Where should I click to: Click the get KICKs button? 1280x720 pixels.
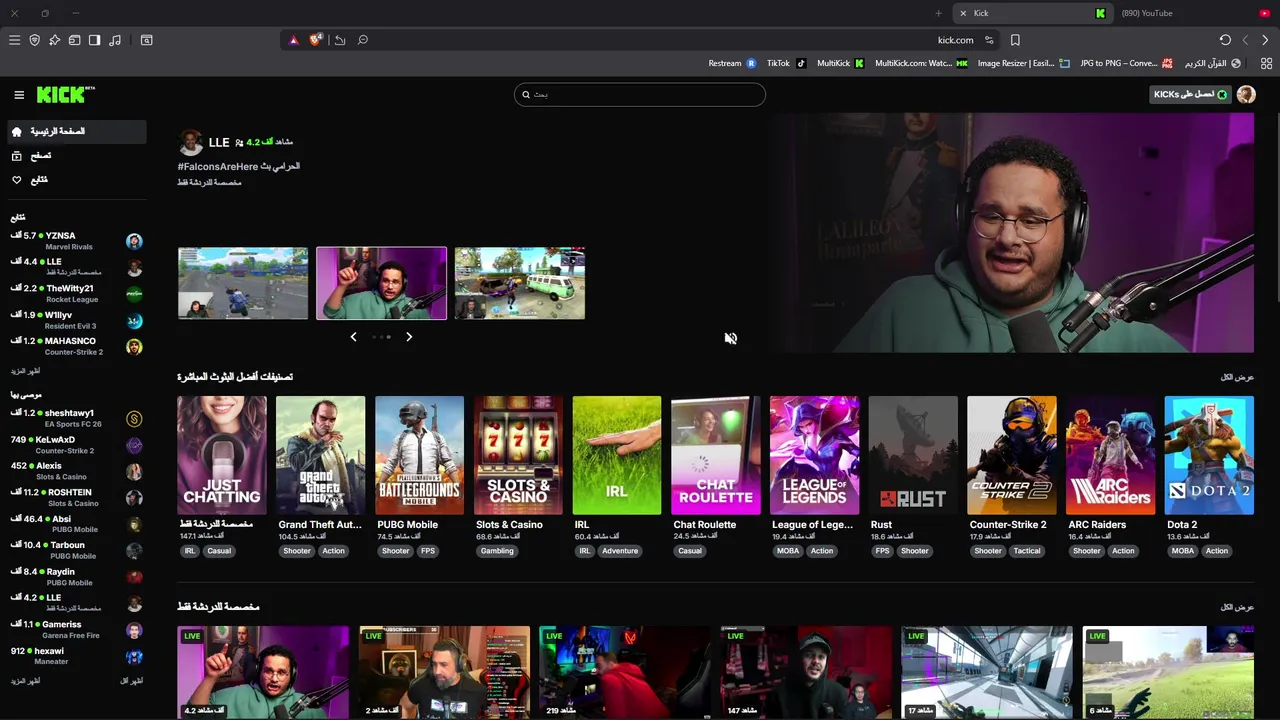point(1190,95)
